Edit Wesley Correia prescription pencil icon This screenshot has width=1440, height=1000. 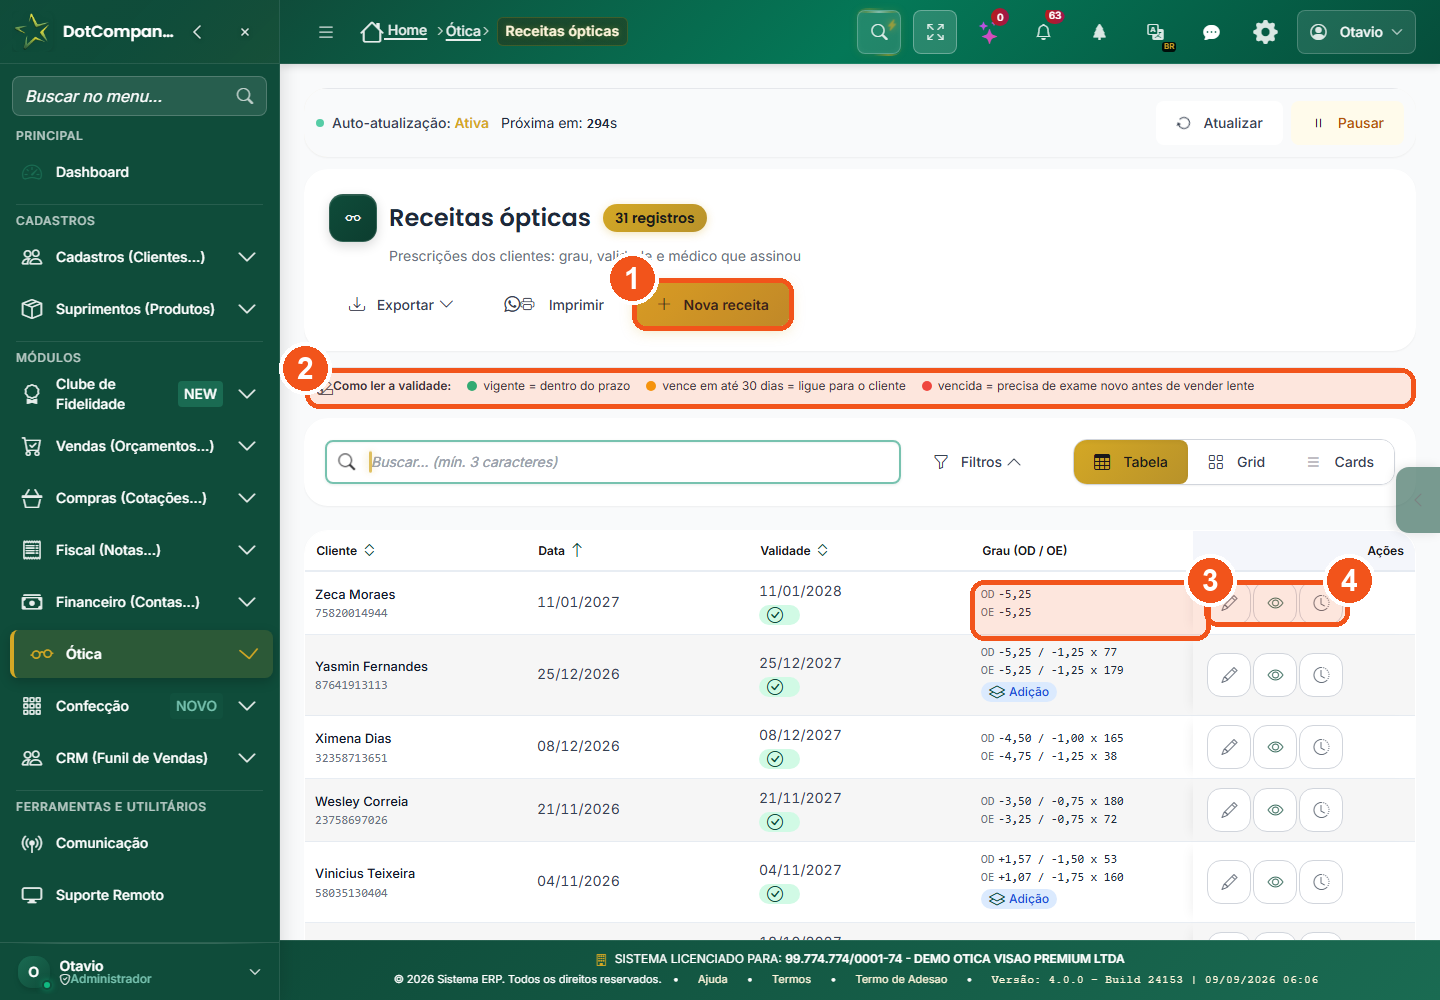pyautogui.click(x=1229, y=810)
